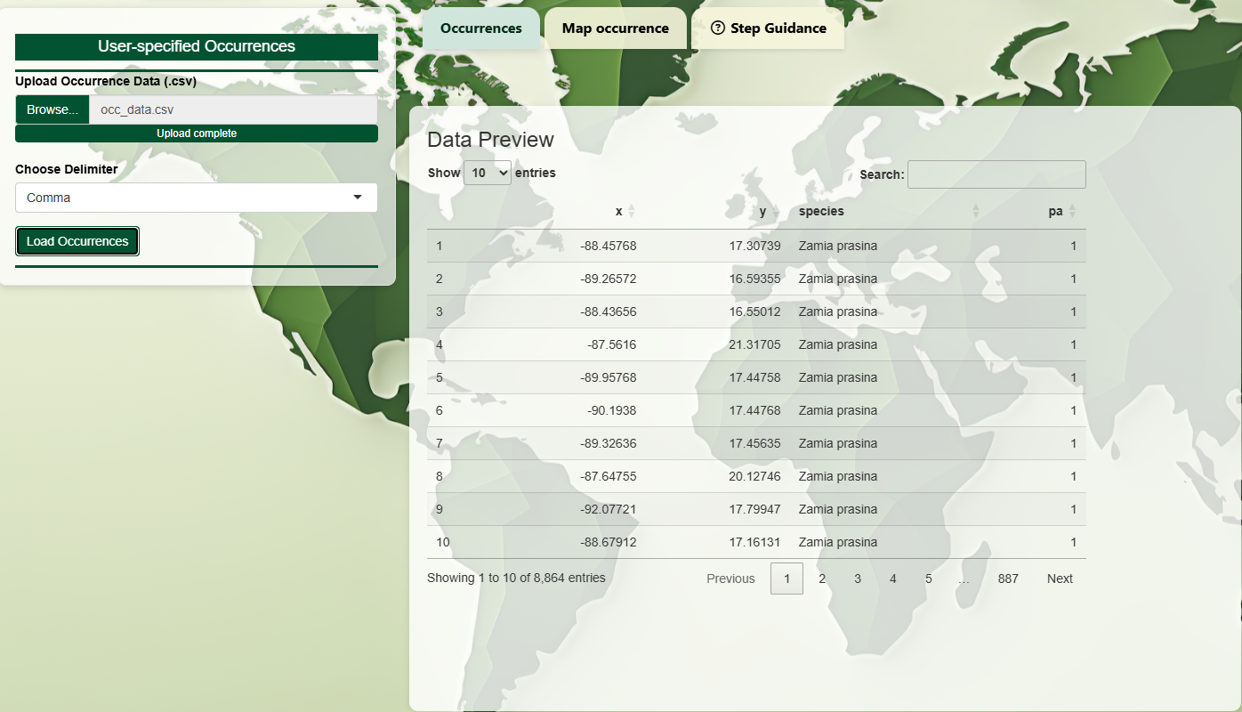Select y value 21.31705 in row 4
Viewport: 1242px width, 712px height.
pos(754,345)
